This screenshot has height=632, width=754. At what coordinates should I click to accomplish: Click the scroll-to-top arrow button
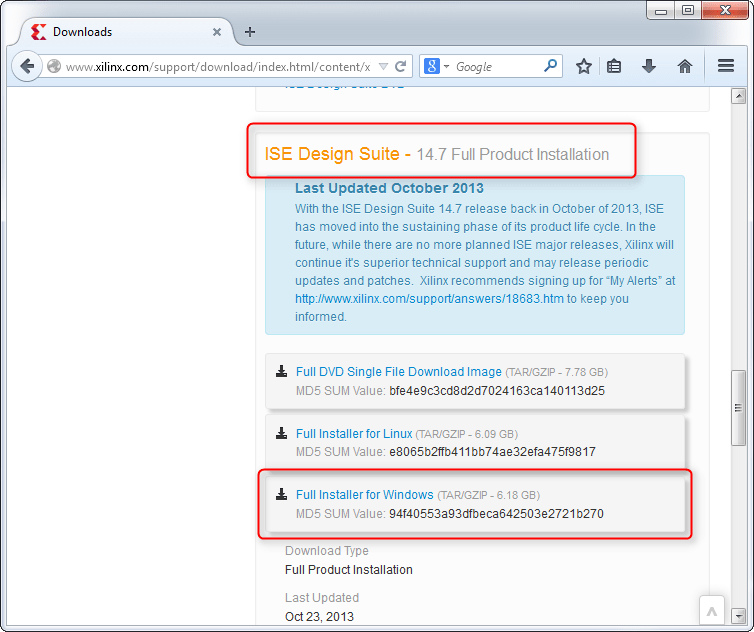click(710, 609)
